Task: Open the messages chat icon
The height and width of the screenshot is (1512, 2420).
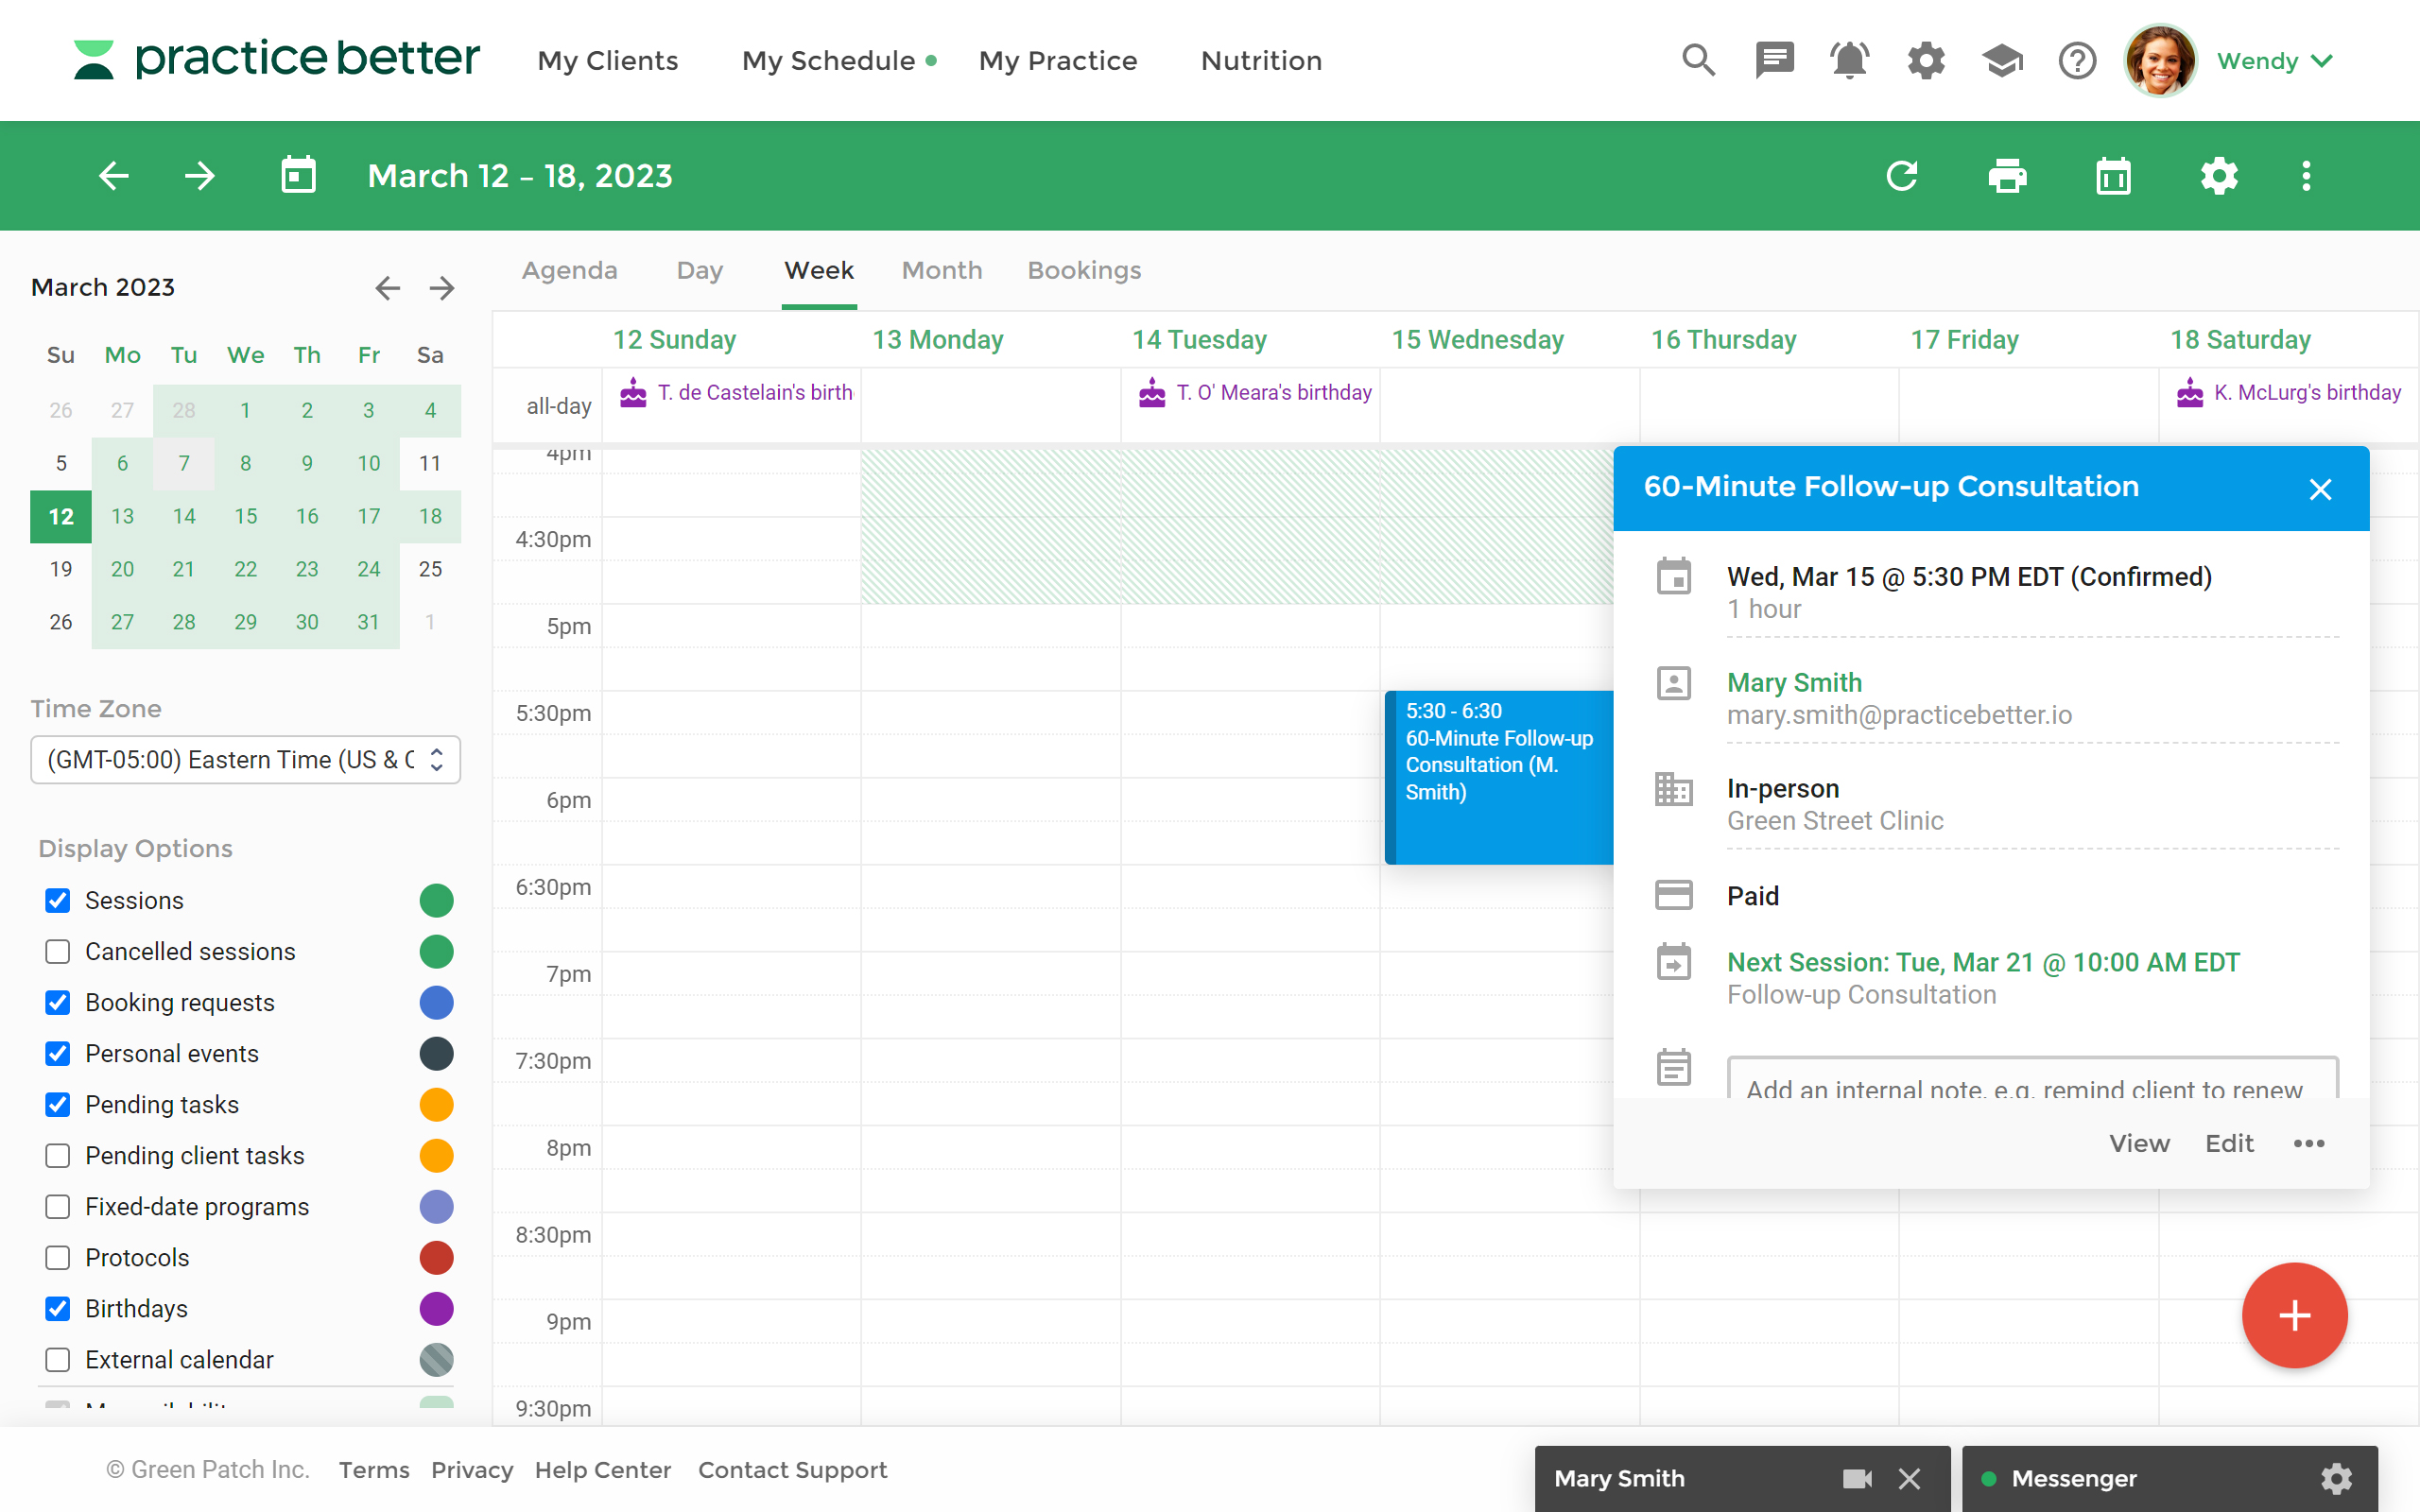Action: pyautogui.click(x=1774, y=60)
